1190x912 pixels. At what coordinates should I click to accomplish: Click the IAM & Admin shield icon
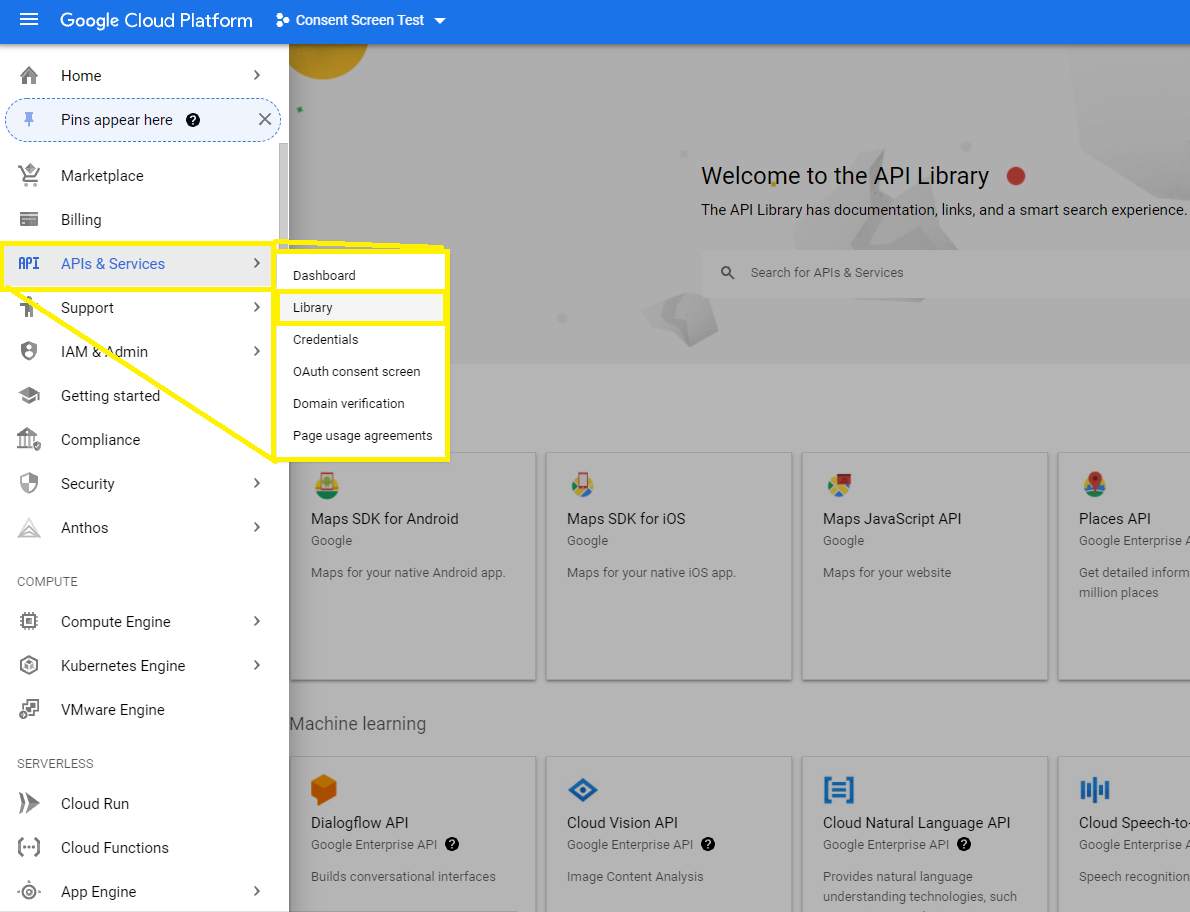coord(29,351)
